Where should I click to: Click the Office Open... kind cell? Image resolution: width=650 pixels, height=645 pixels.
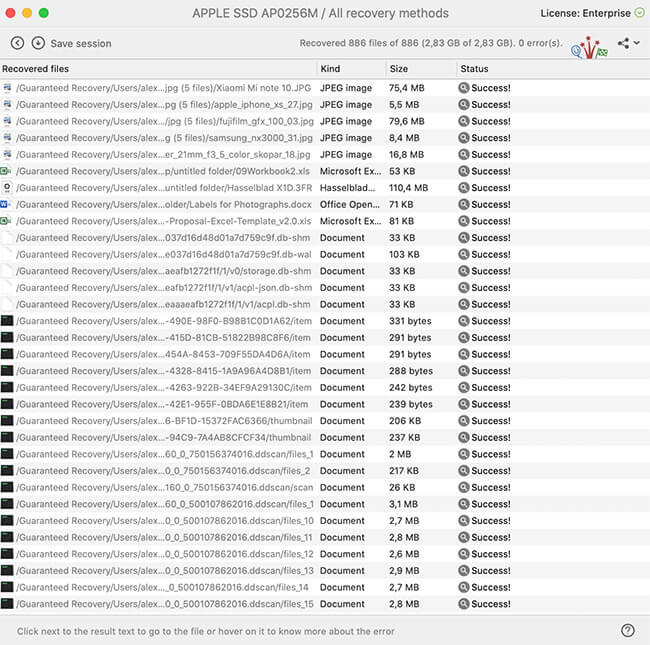coord(349,204)
